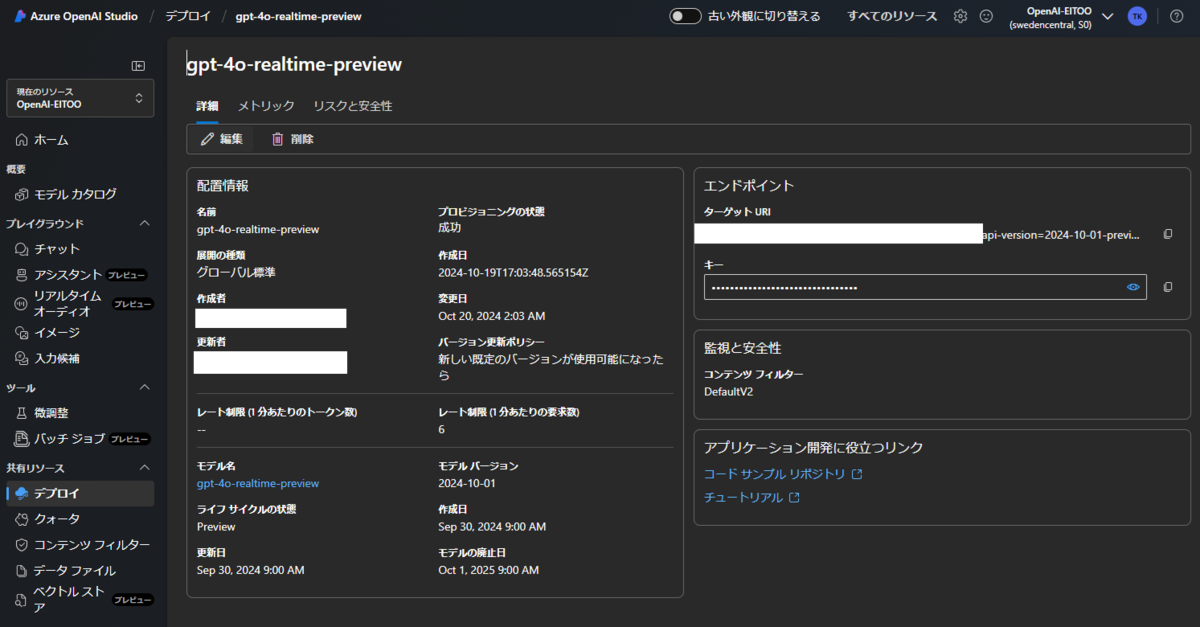Expand the OpenAI-EITOO resource dropdown in header
Screen dimensions: 1200x627
click(1107, 16)
